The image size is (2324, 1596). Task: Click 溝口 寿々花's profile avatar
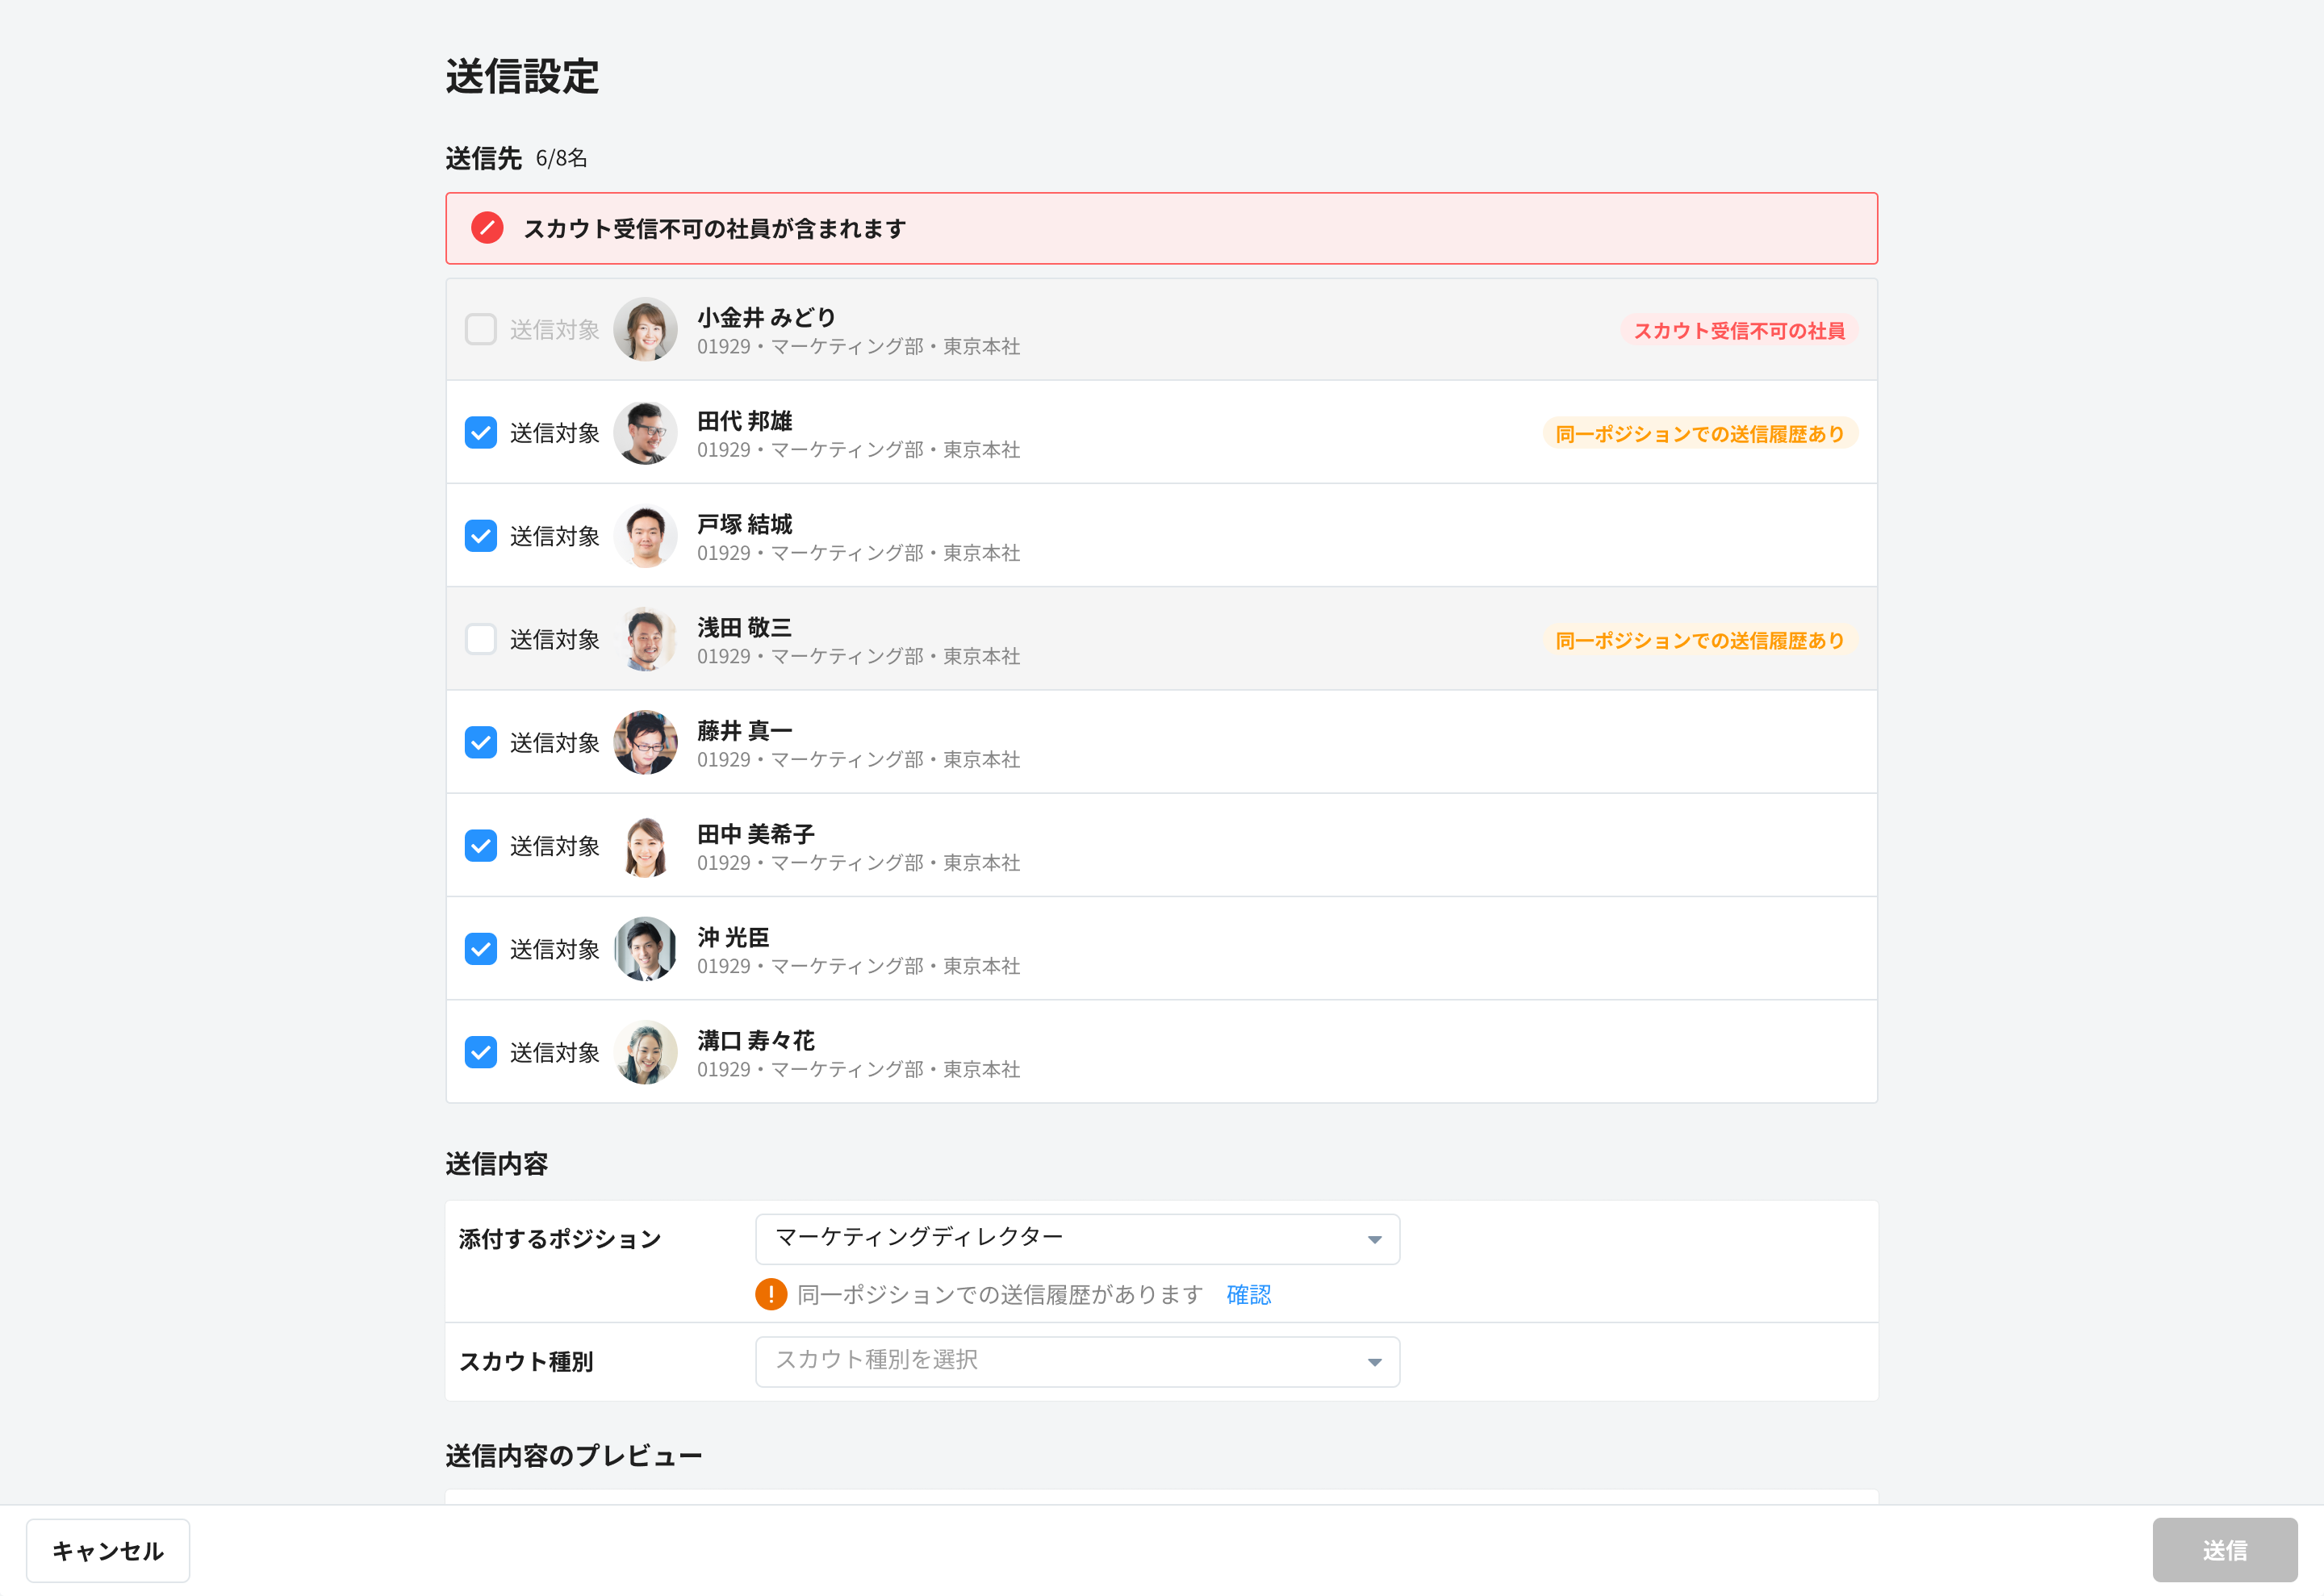645,1052
